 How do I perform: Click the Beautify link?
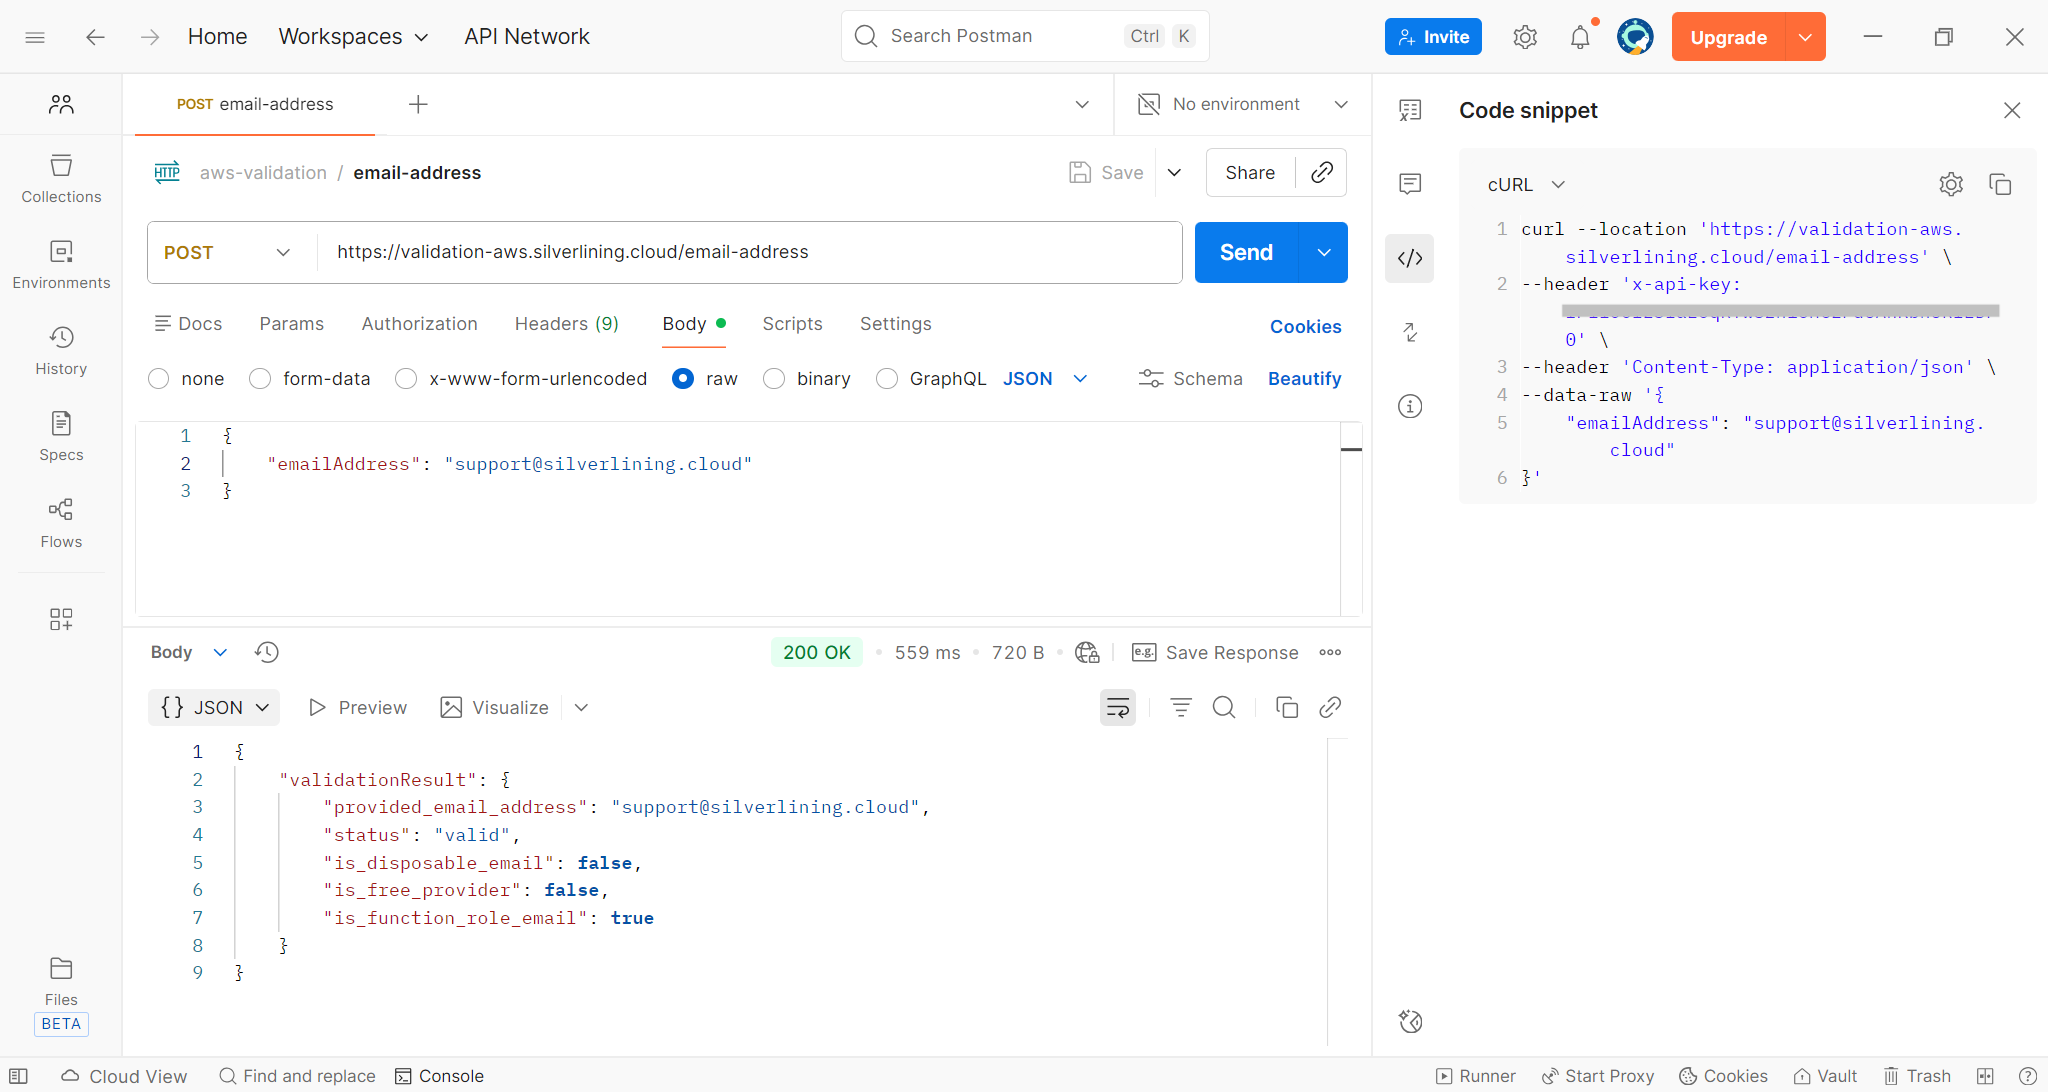pos(1304,379)
